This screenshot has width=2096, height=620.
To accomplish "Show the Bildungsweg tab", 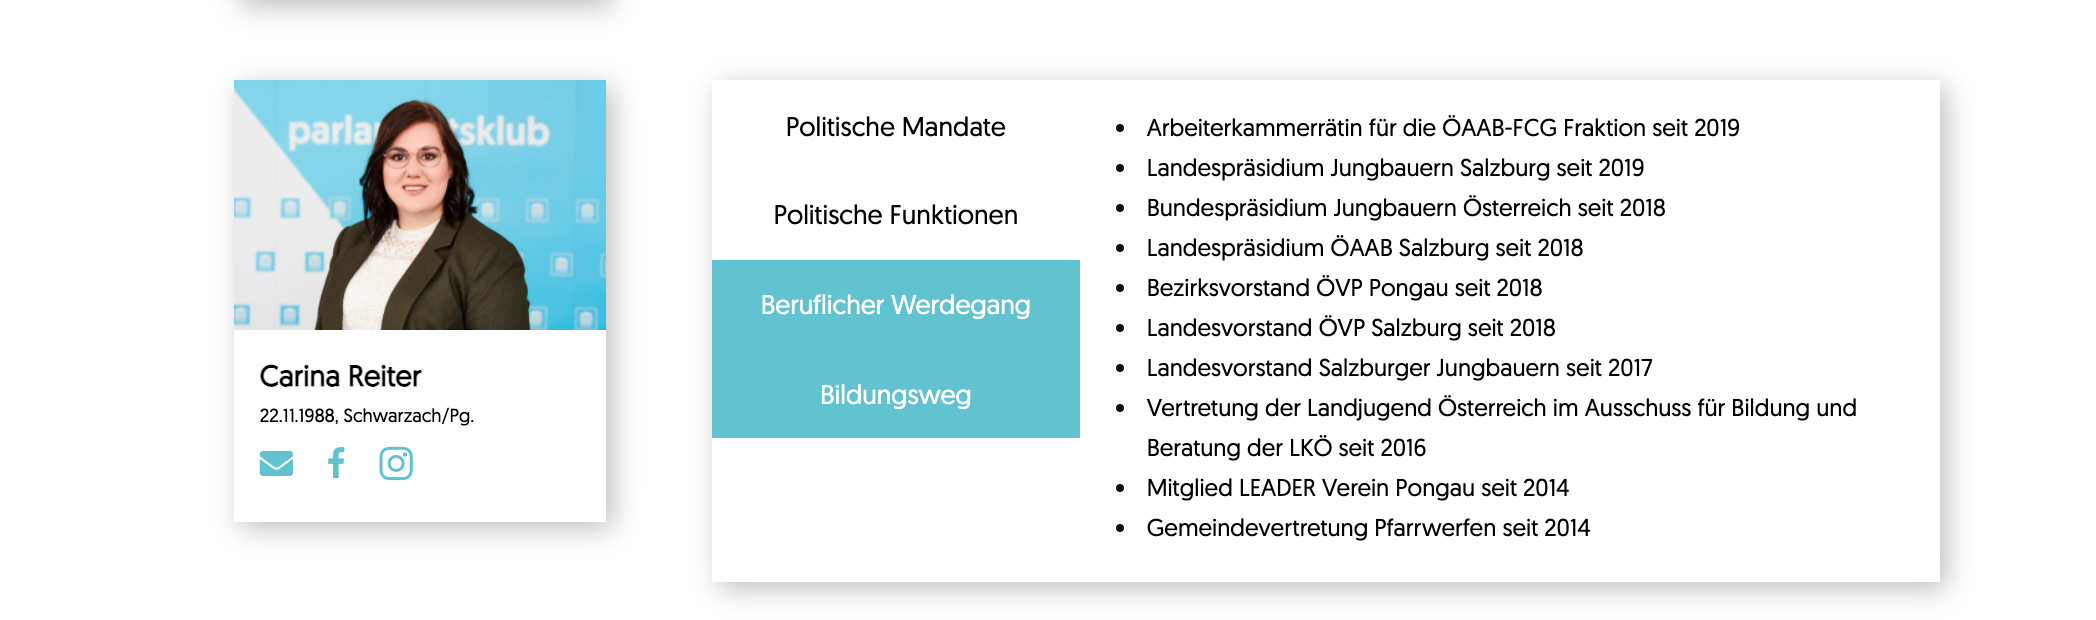I will click(896, 395).
